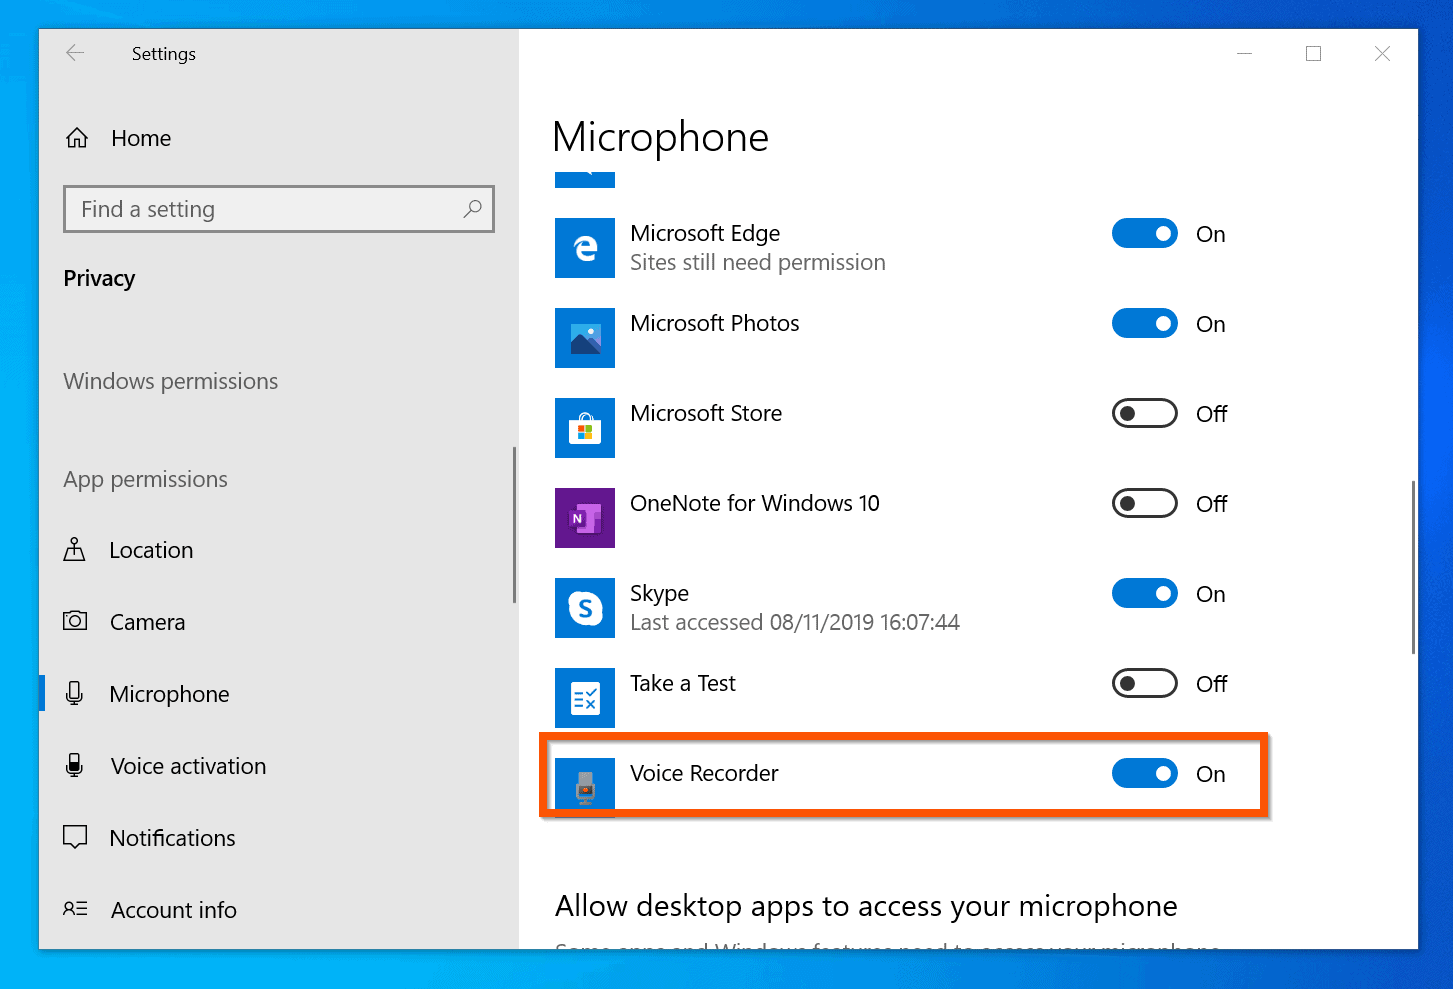The image size is (1453, 989).
Task: Click the Microphone sidebar icon
Action: click(x=75, y=693)
